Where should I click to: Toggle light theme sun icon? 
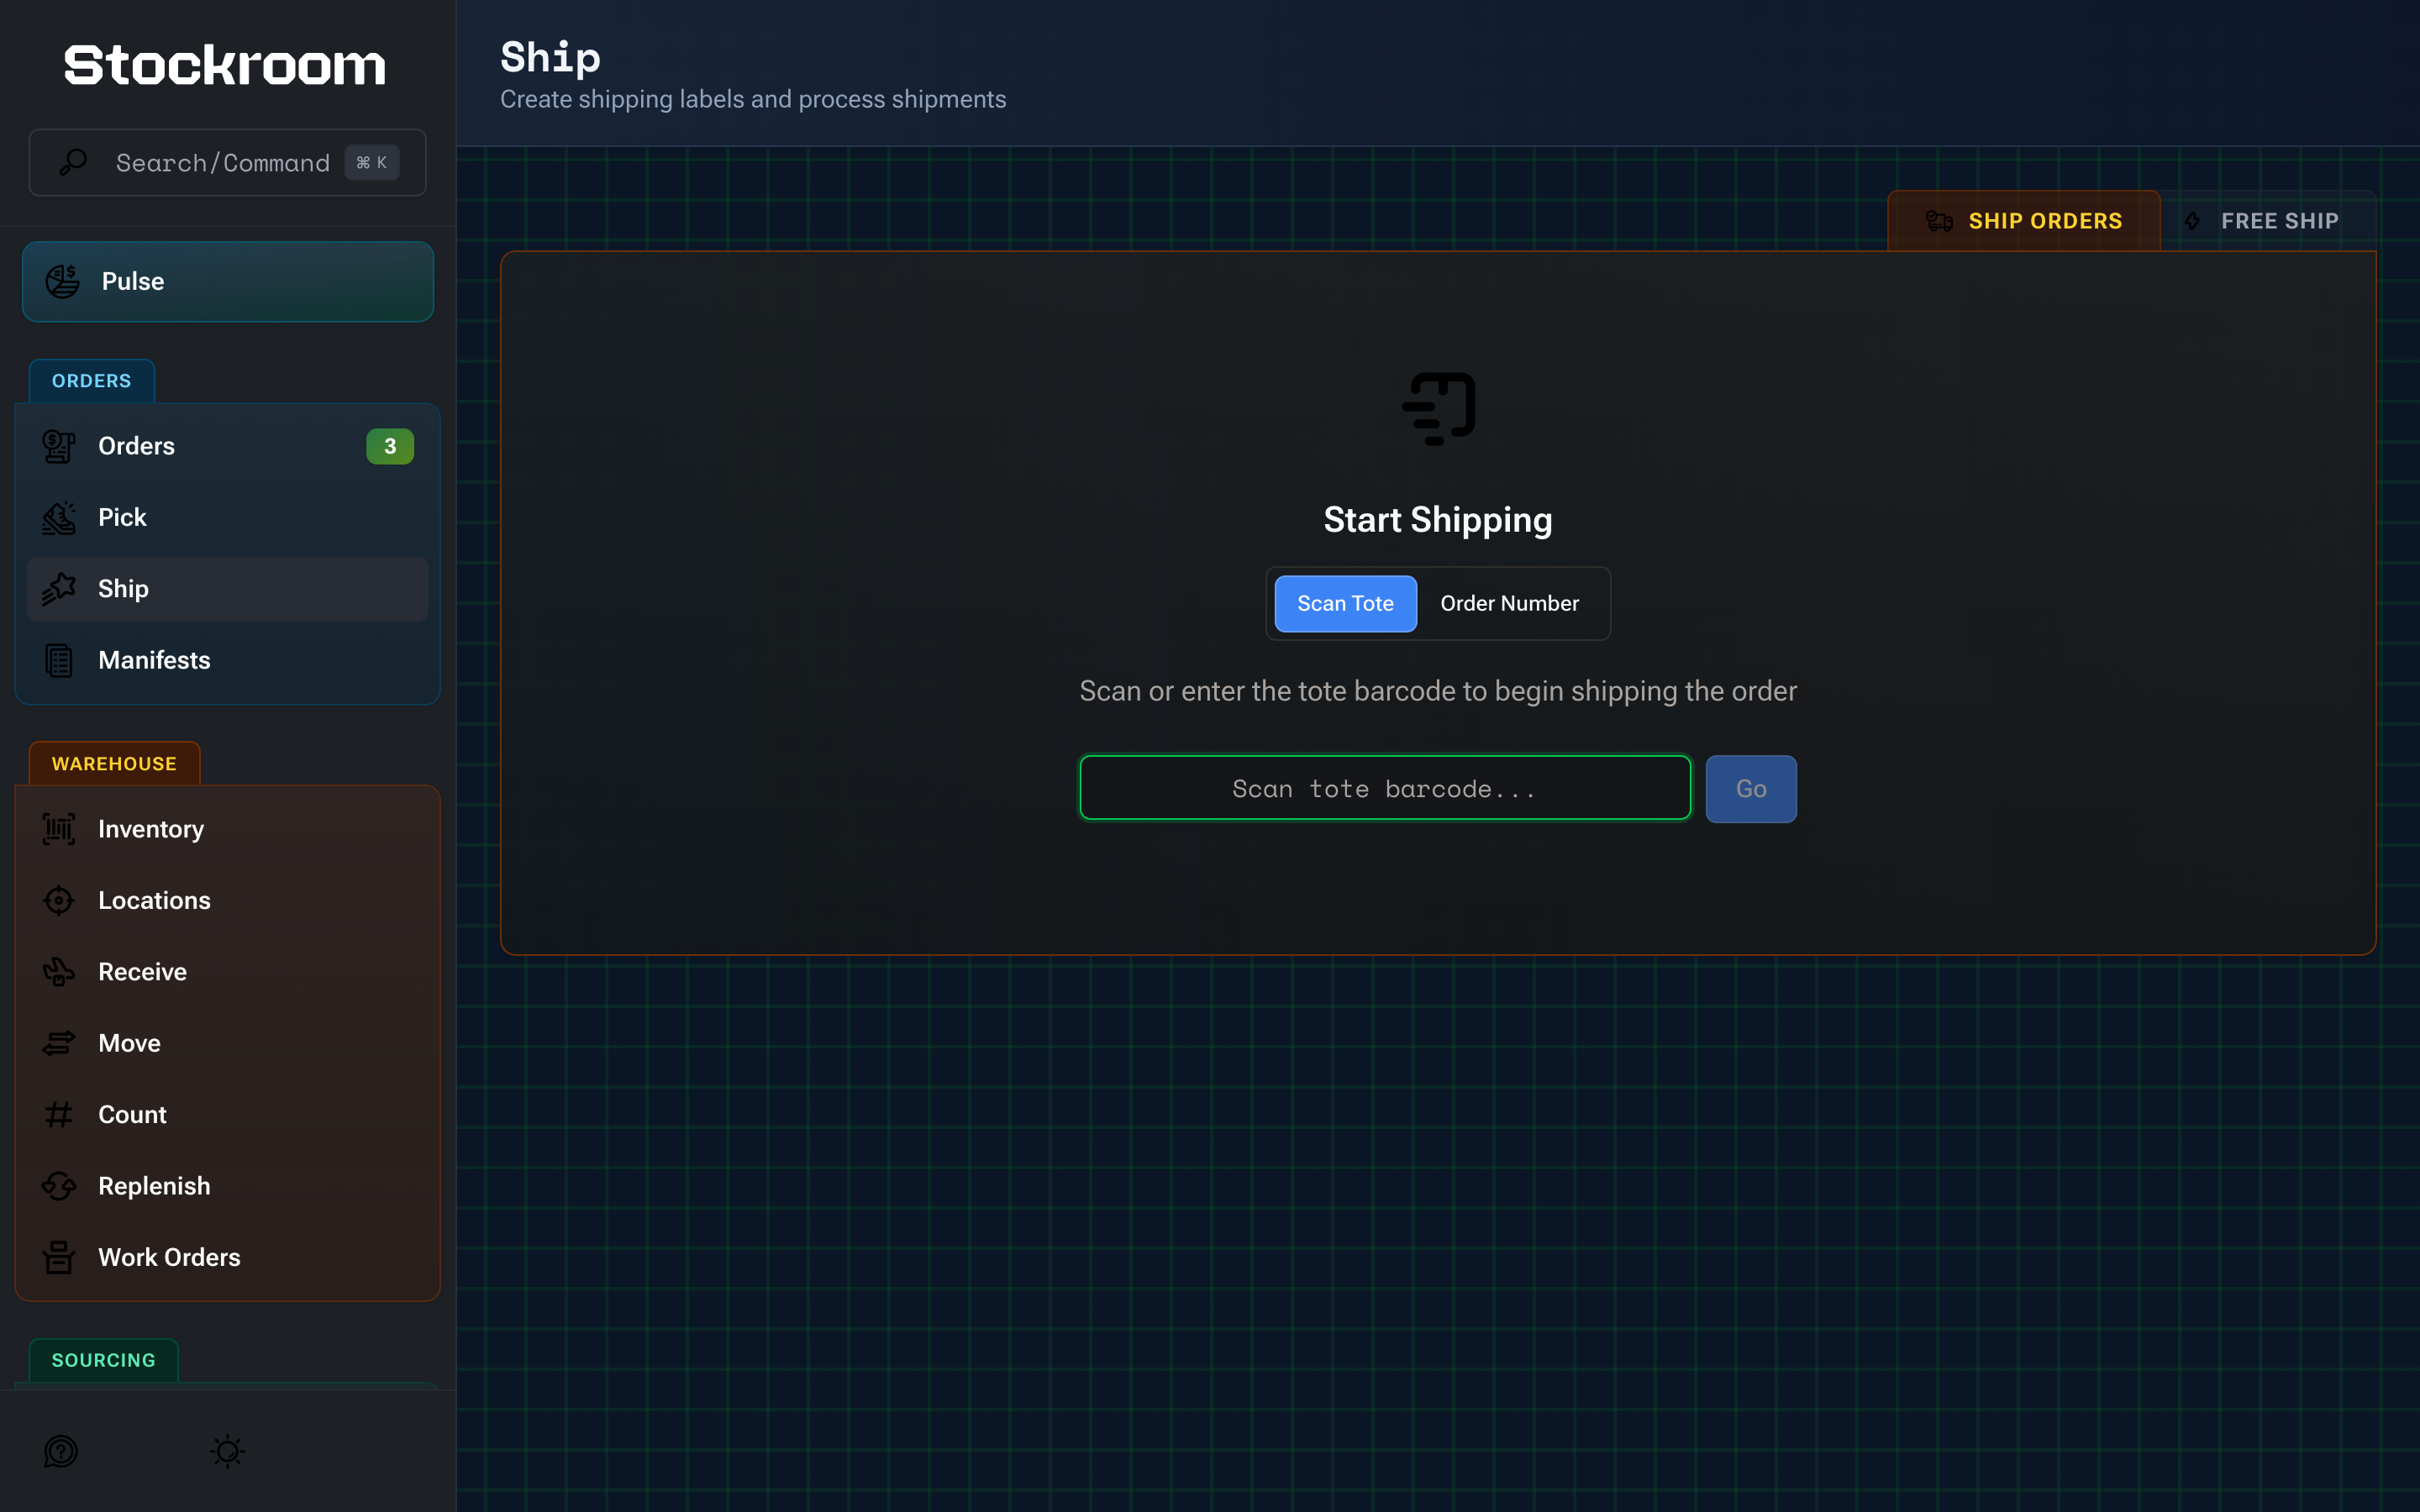click(x=228, y=1451)
